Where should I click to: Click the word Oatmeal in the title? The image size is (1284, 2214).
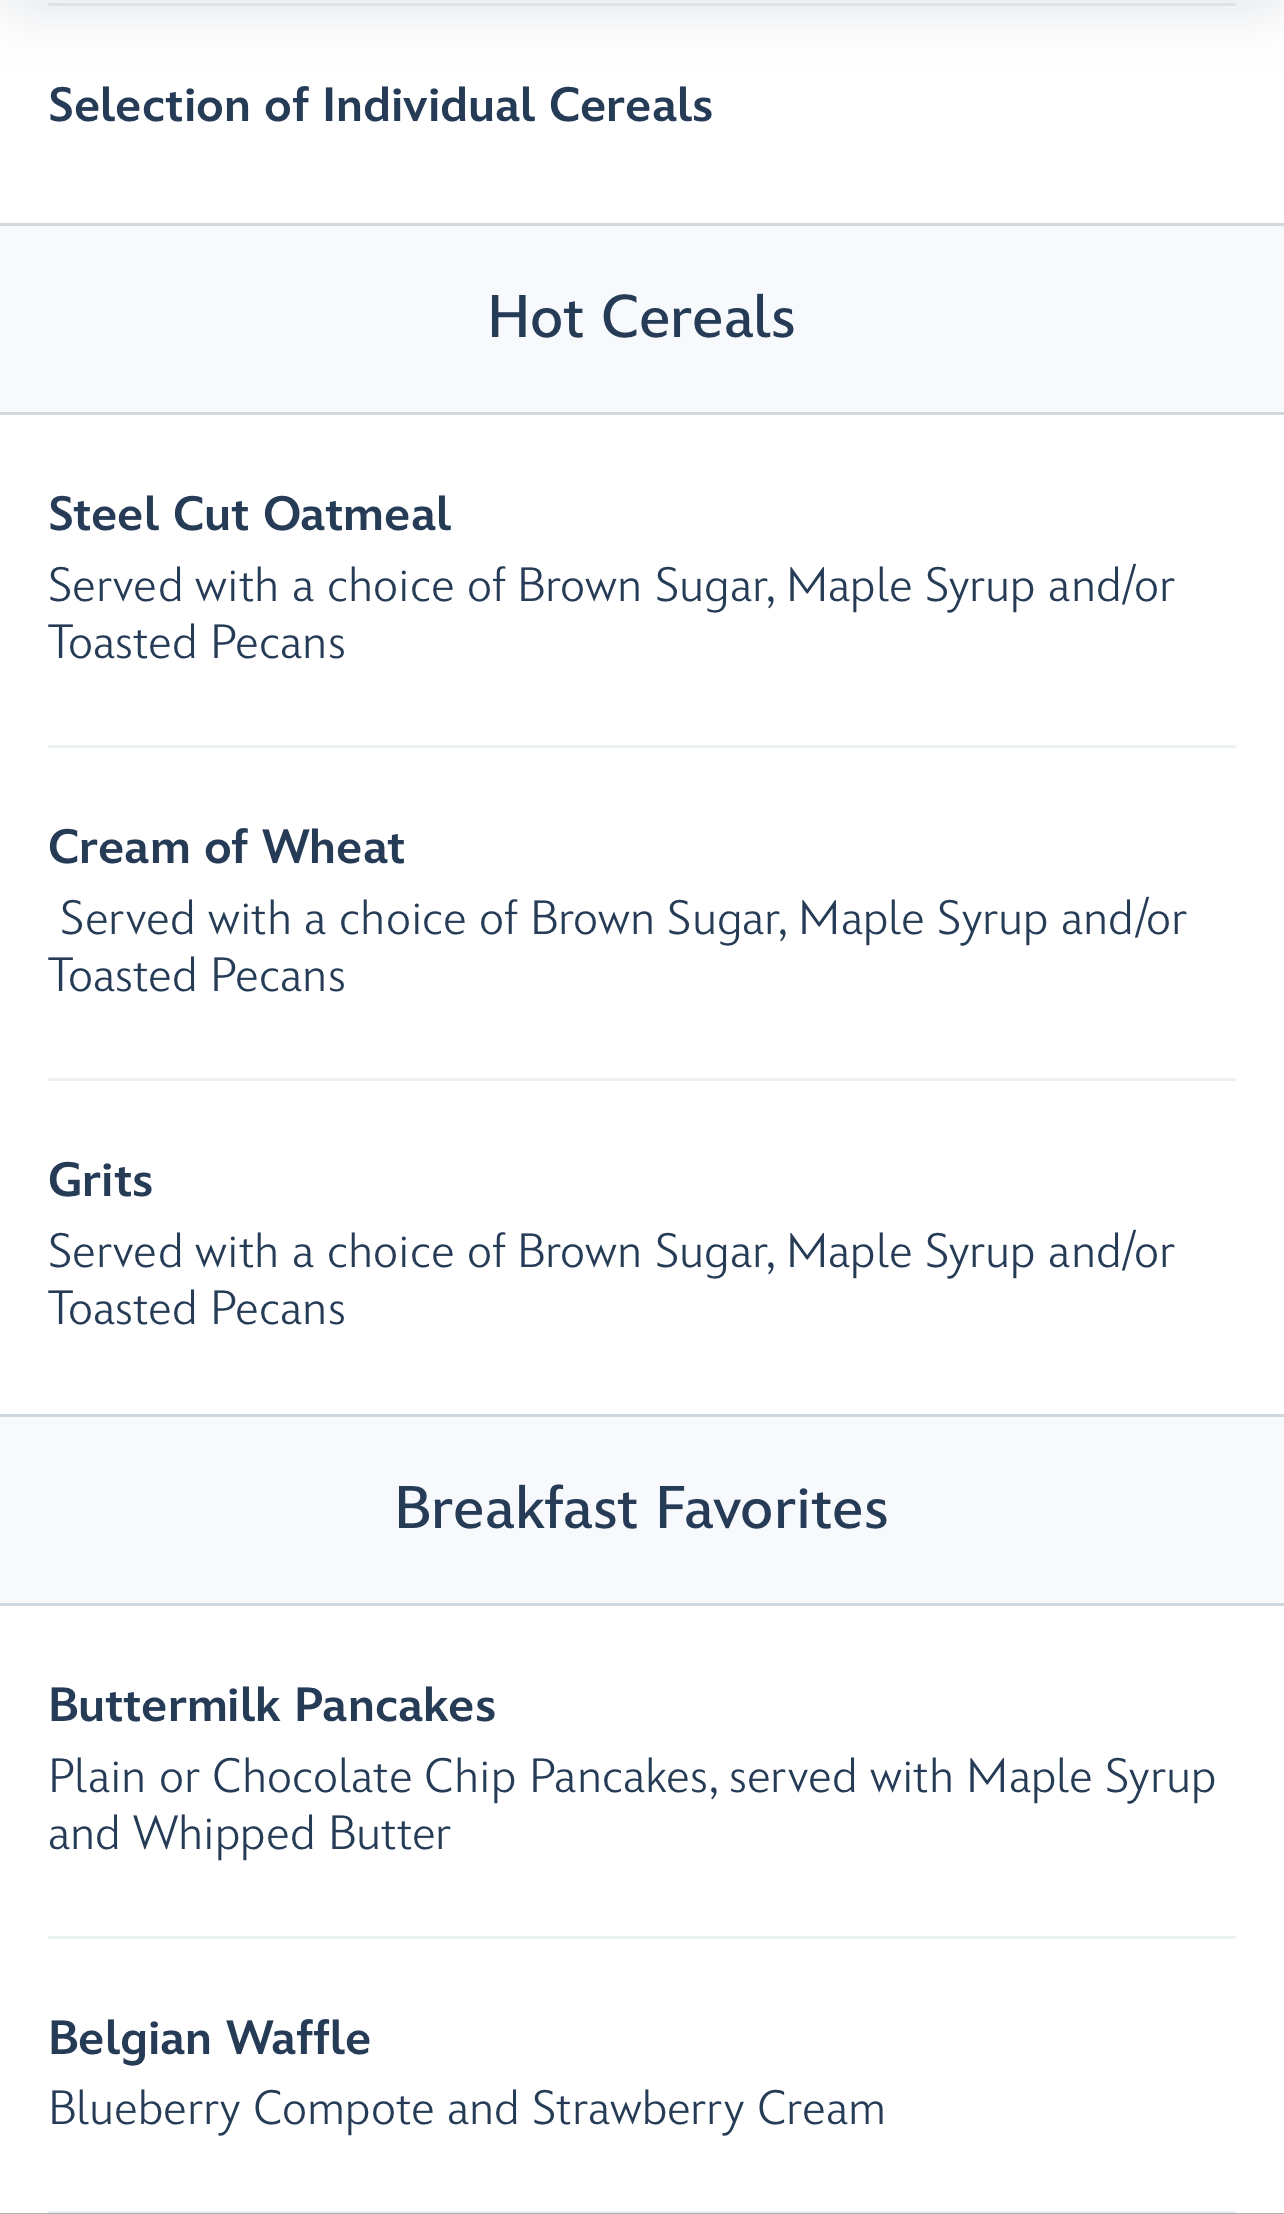357,513
